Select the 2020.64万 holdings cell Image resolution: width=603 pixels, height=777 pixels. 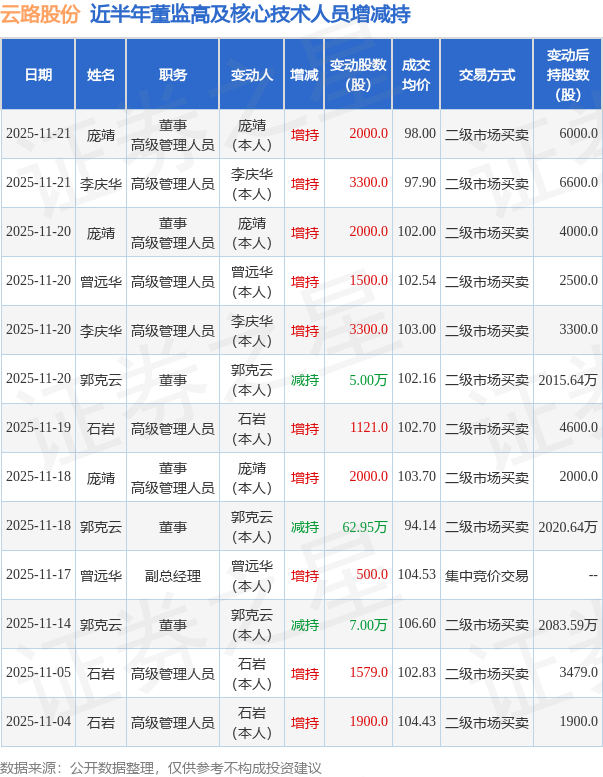[568, 526]
